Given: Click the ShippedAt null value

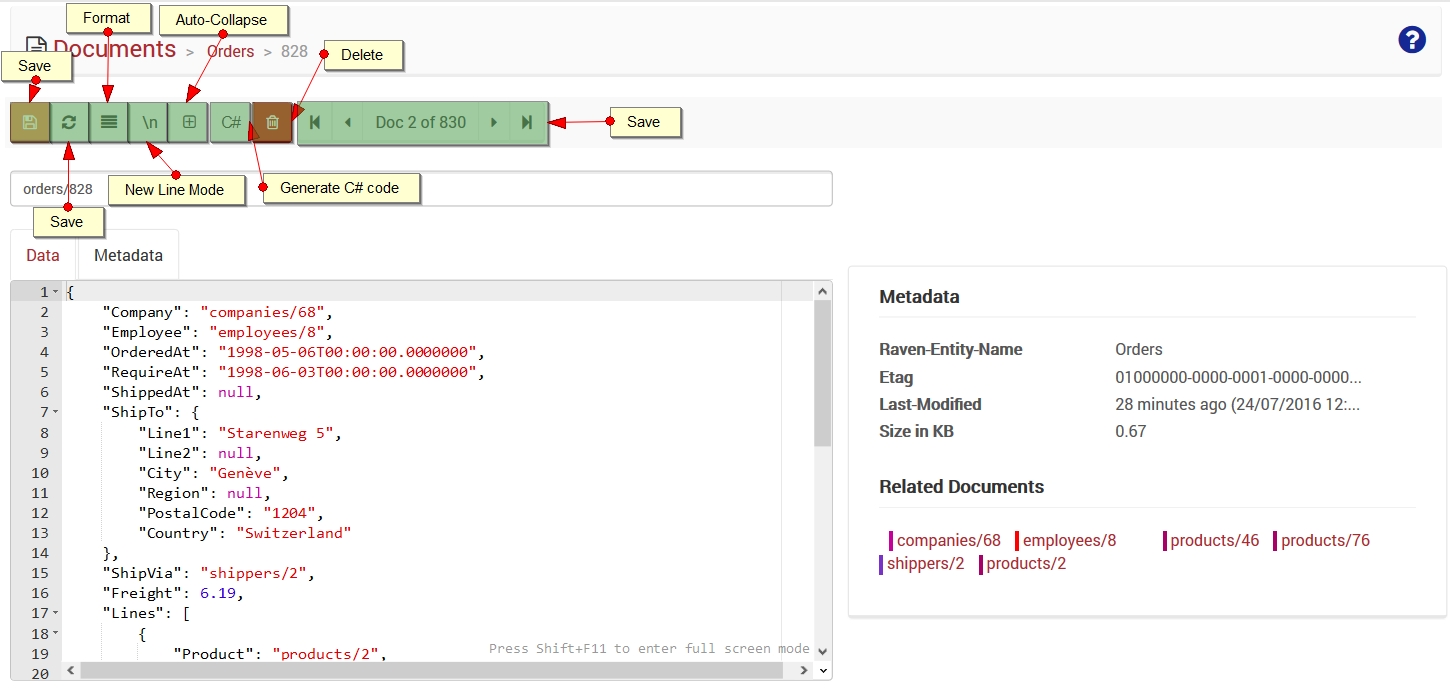Looking at the screenshot, I should [x=236, y=392].
